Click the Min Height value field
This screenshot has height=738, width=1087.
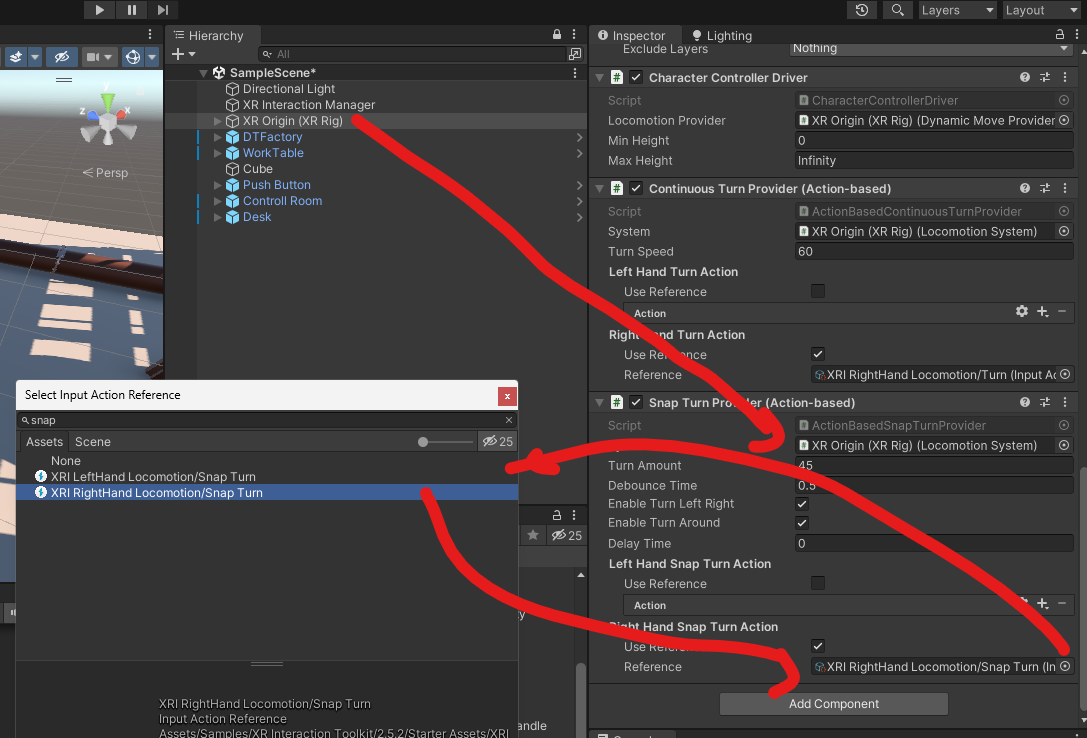934,141
